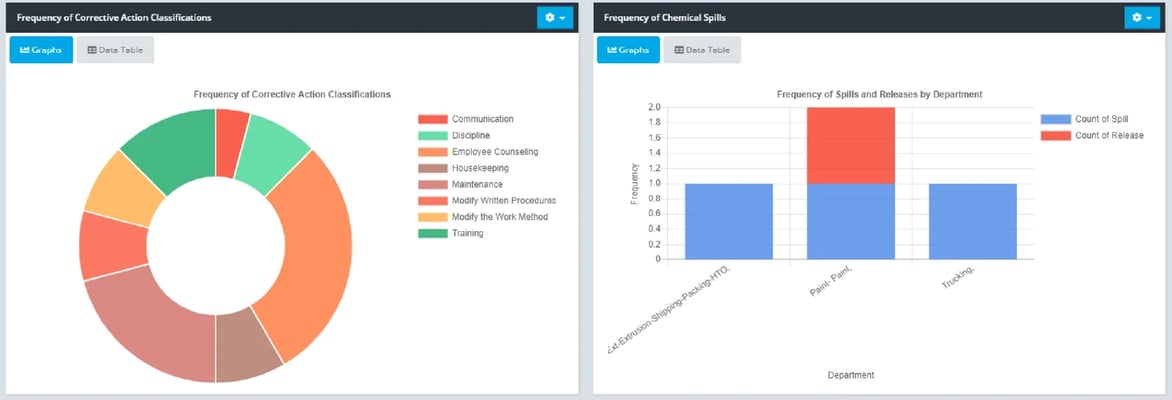
Task: Select Graphs tab in Chemical Spills panel
Action: click(x=628, y=50)
